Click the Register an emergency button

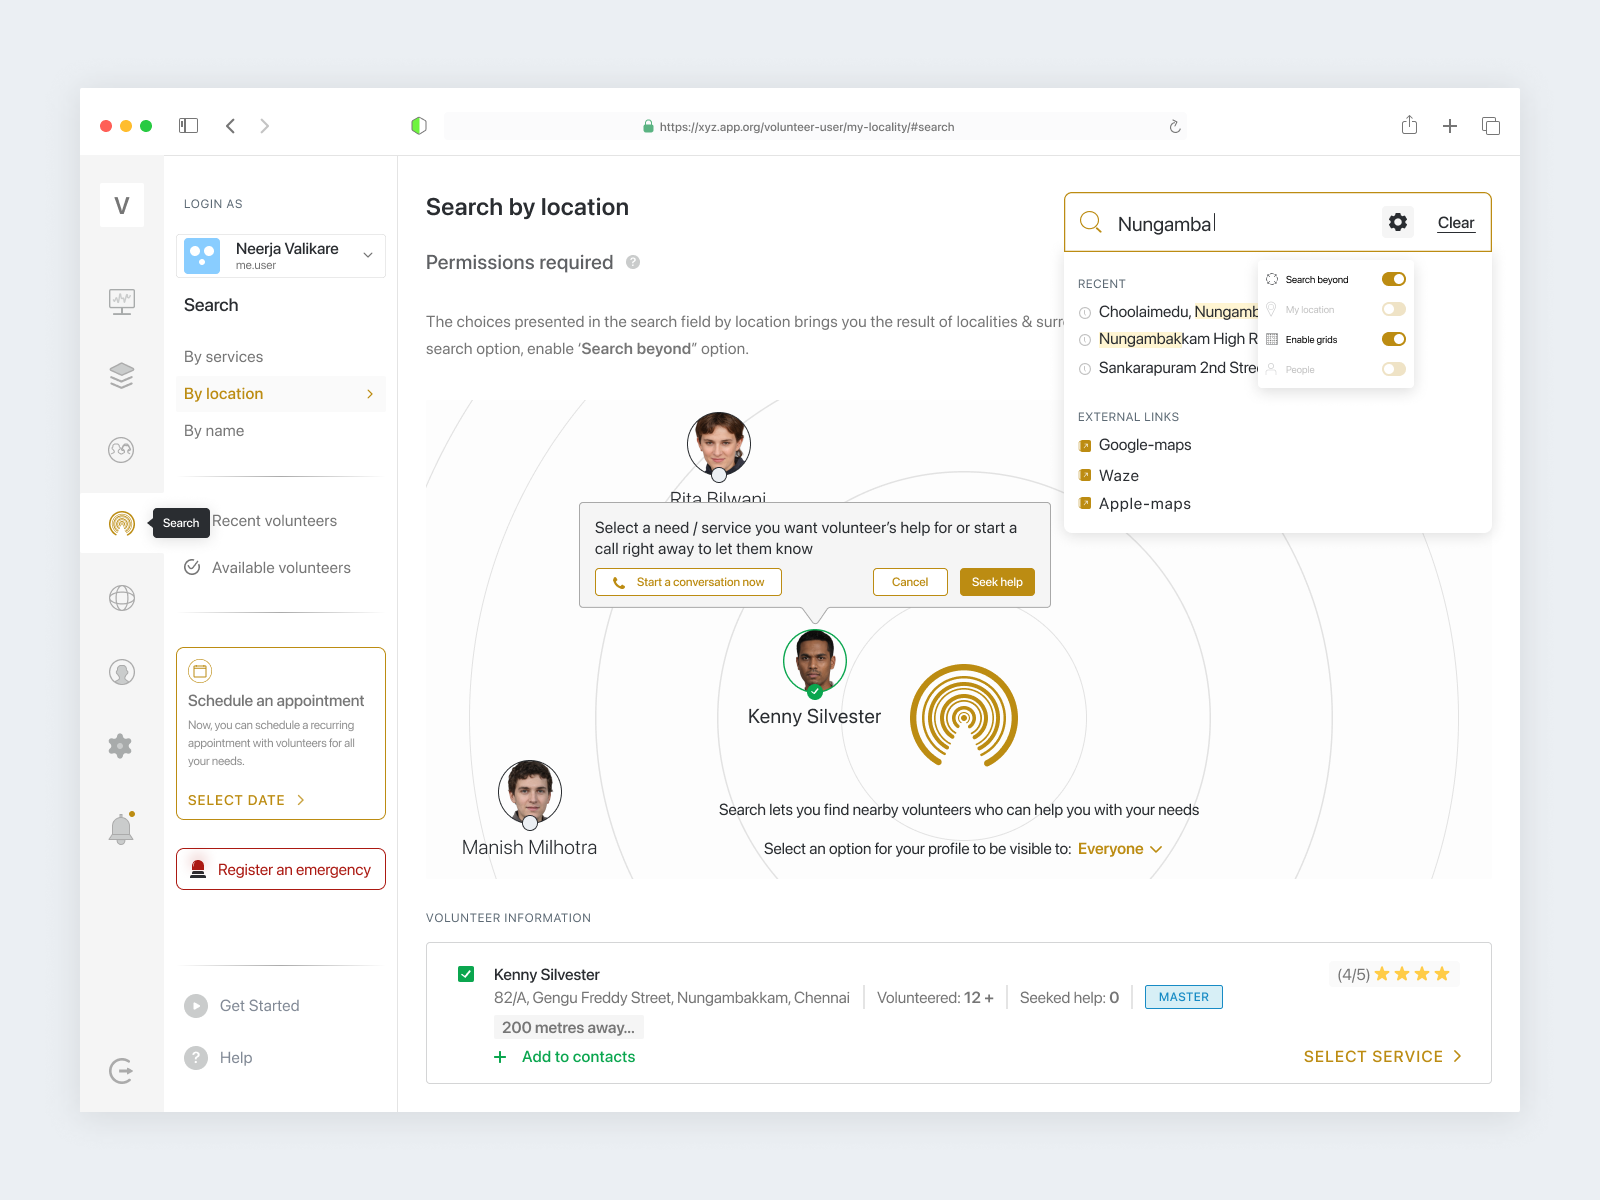point(280,868)
